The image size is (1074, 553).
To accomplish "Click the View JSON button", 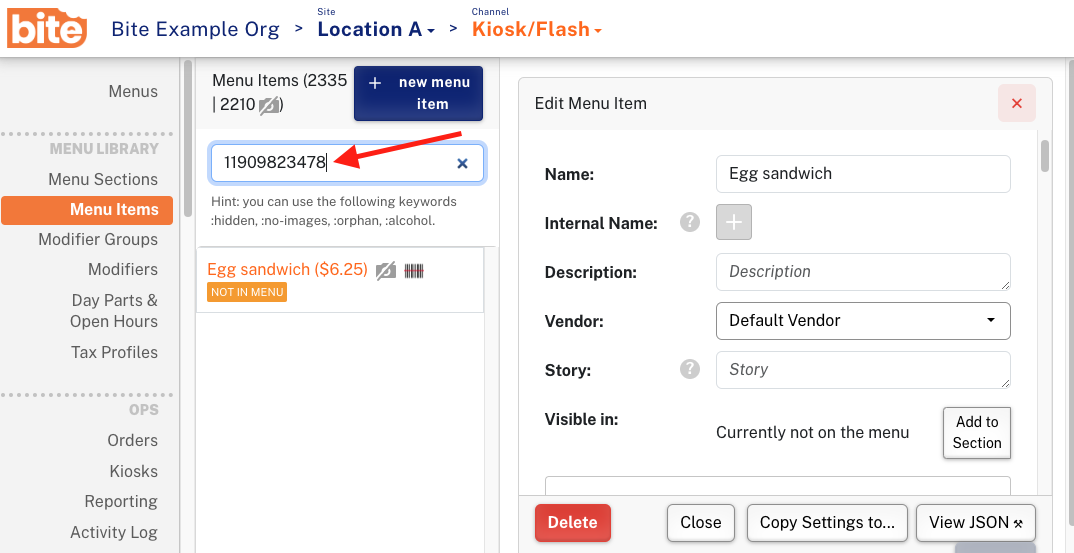I will [975, 523].
